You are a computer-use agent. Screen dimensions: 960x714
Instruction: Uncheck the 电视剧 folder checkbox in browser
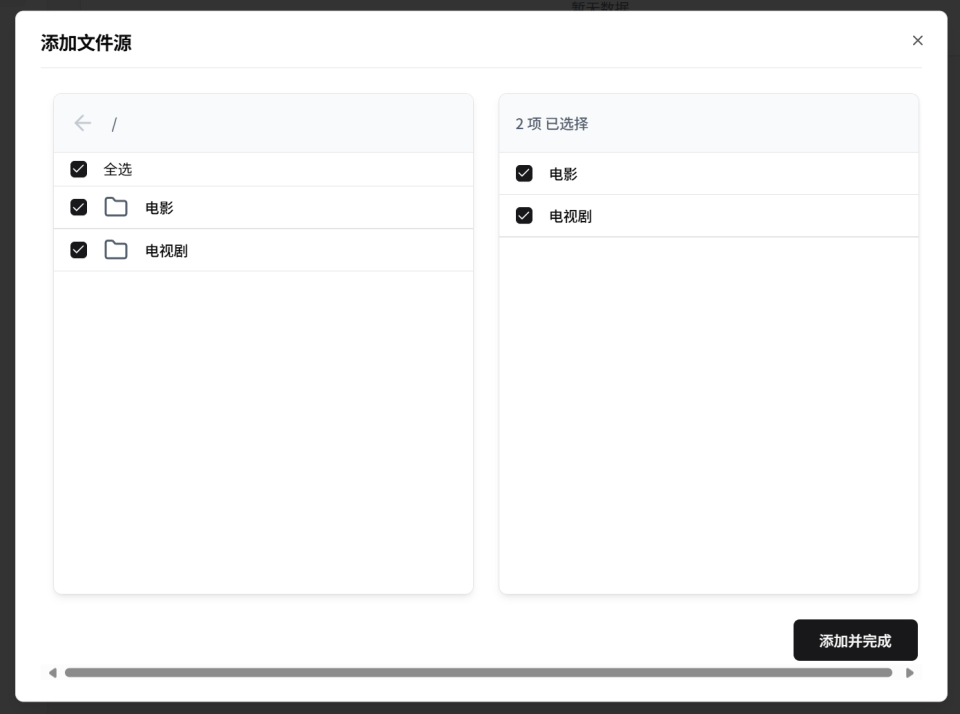click(78, 250)
